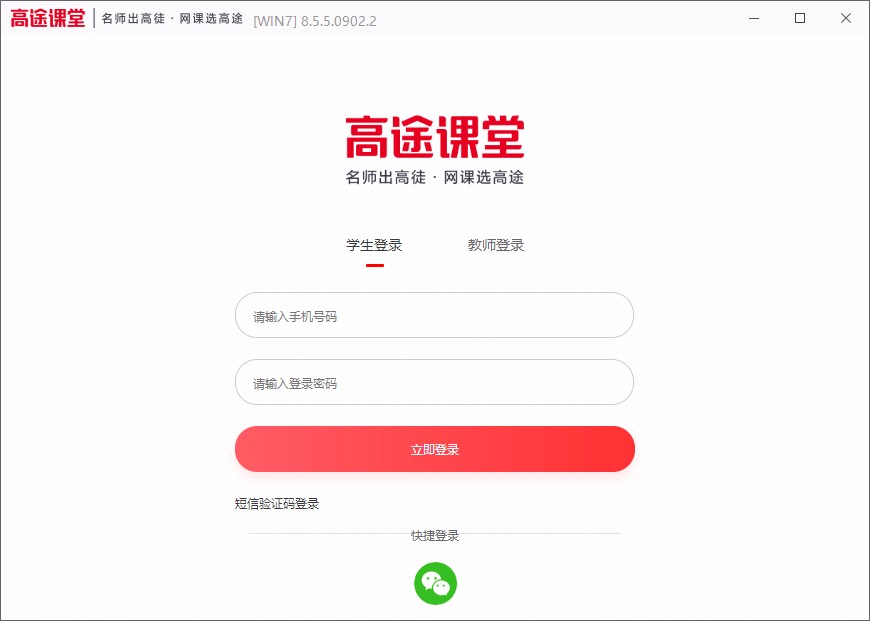Click the empty title bar area beside version text
The height and width of the screenshot is (621, 870).
point(555,18)
